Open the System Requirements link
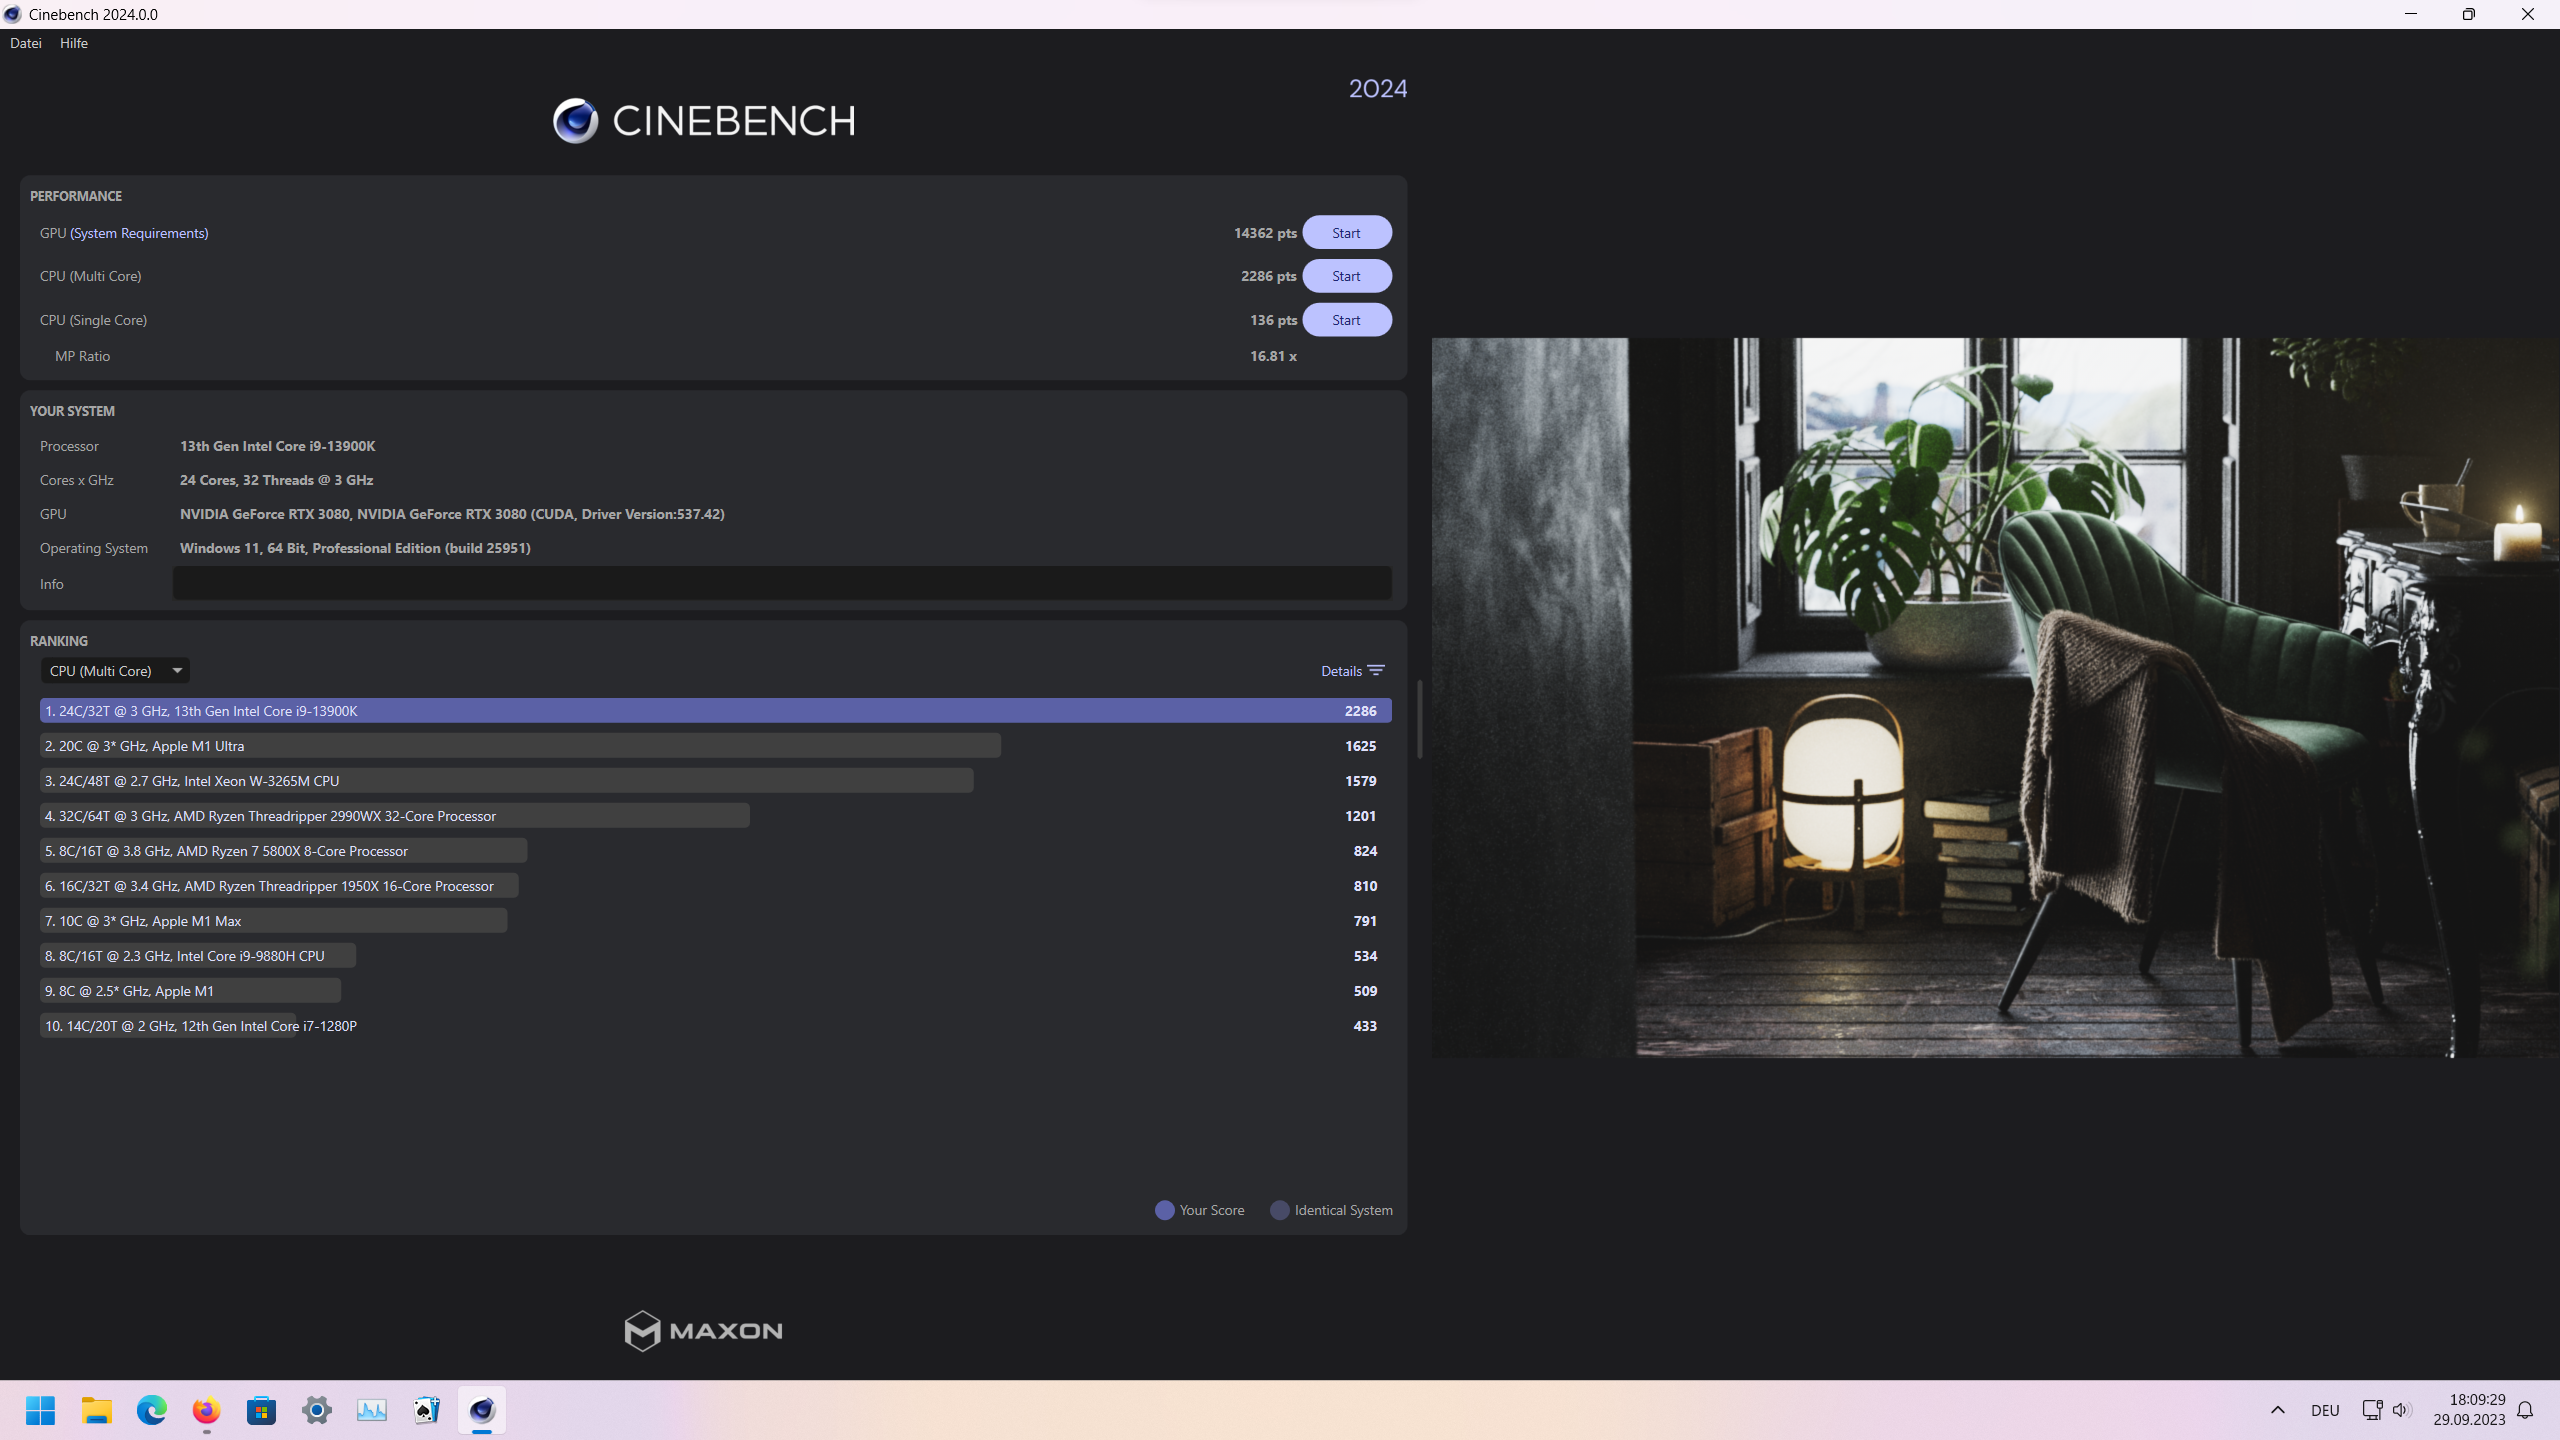 (x=139, y=233)
